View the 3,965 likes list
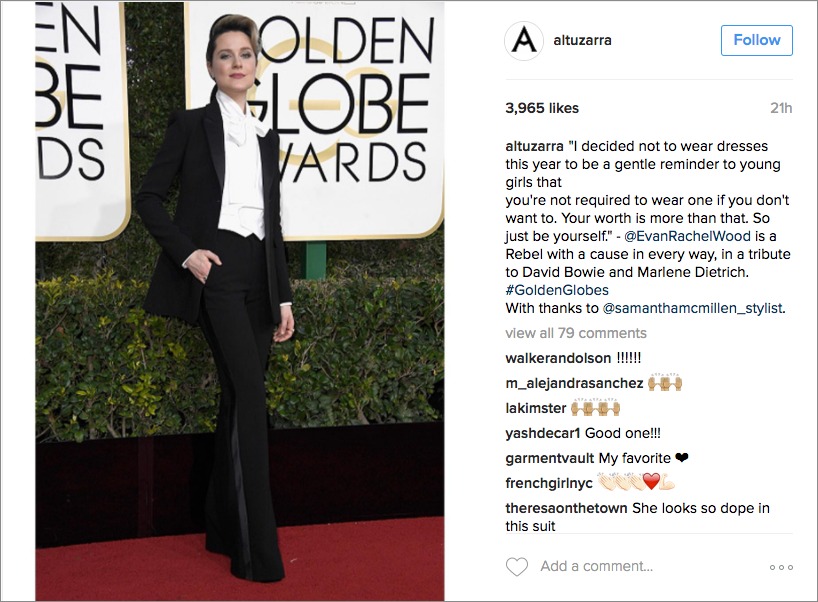 542,108
